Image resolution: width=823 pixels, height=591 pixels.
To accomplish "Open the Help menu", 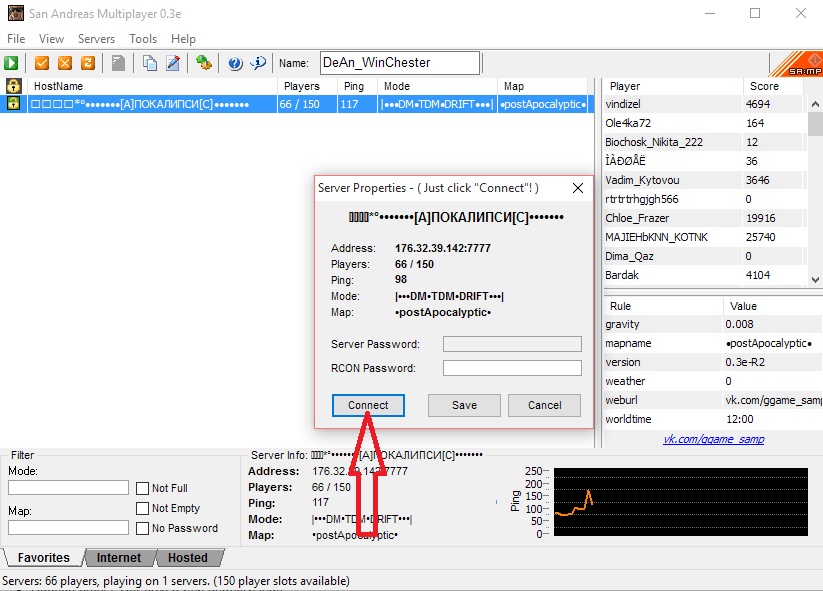I will point(183,39).
